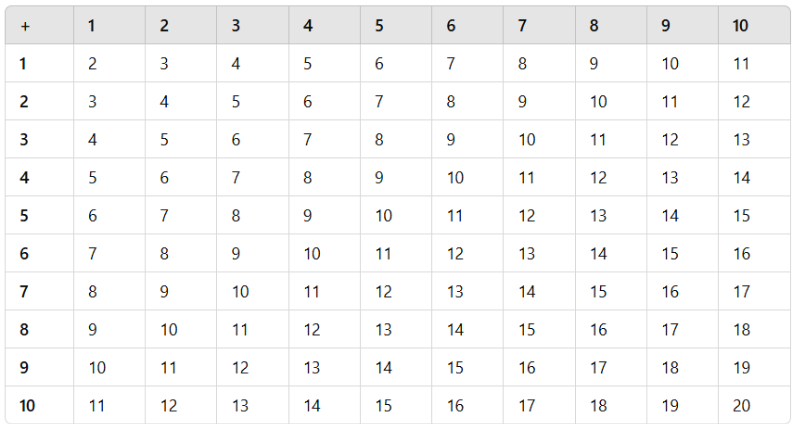This screenshot has width=795, height=427.
Task: Click row header 2
Action: pyautogui.click(x=24, y=102)
